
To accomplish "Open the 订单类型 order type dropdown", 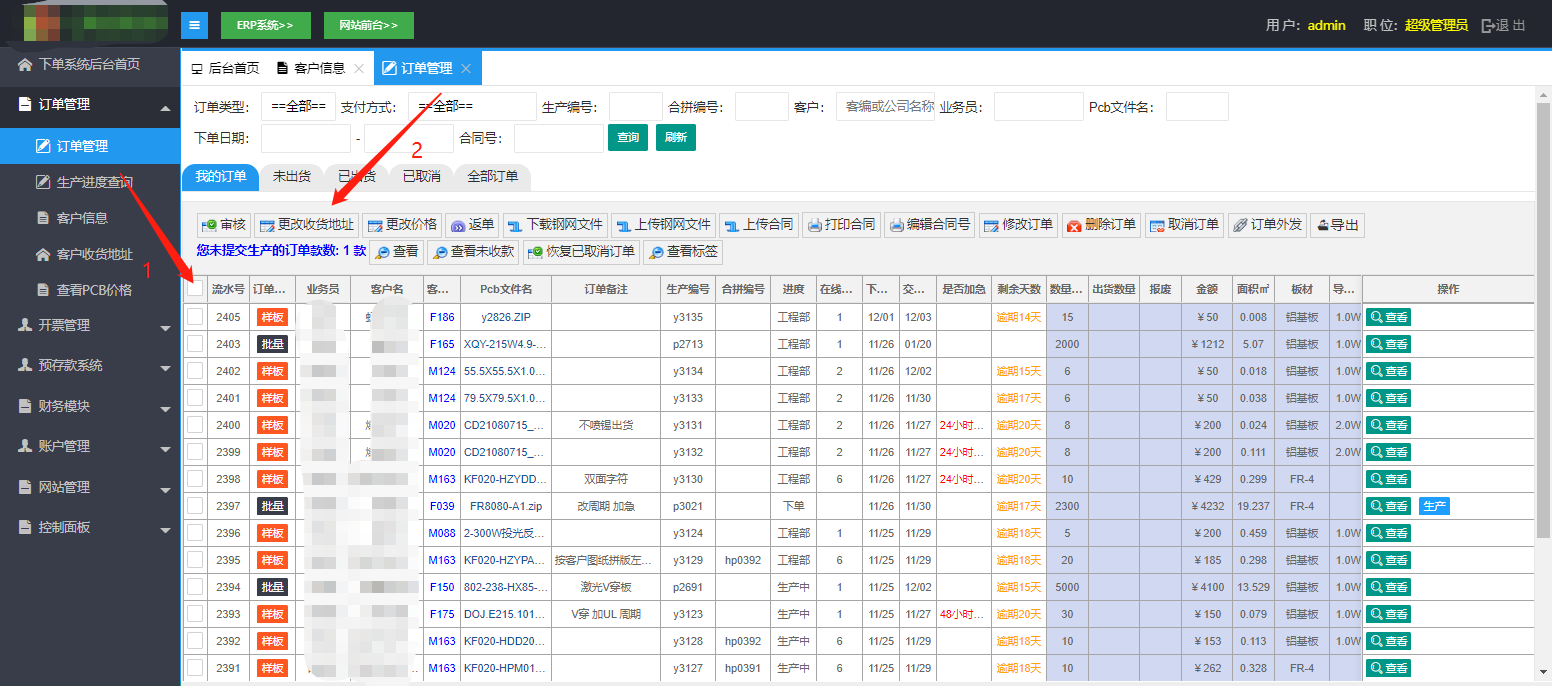I will 298,106.
